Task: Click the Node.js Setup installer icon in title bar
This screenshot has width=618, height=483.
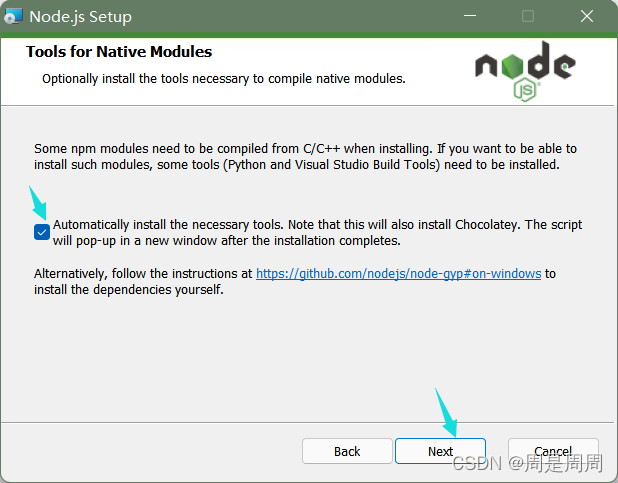Action: click(13, 17)
